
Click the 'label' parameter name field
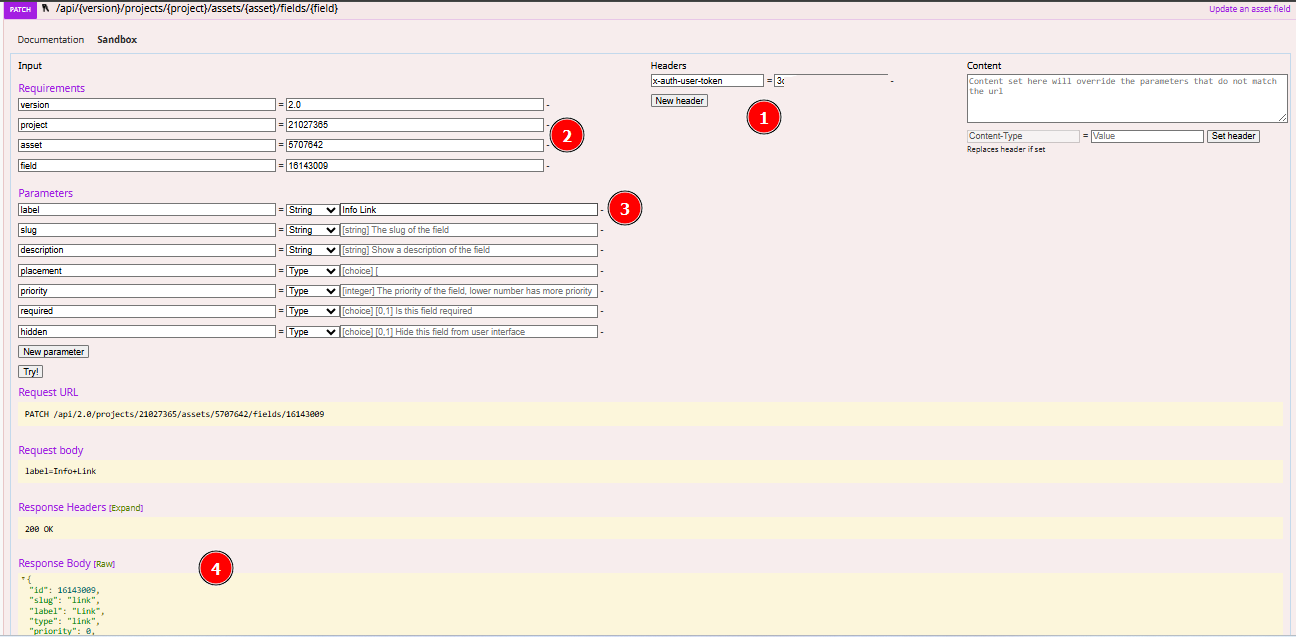tap(147, 210)
